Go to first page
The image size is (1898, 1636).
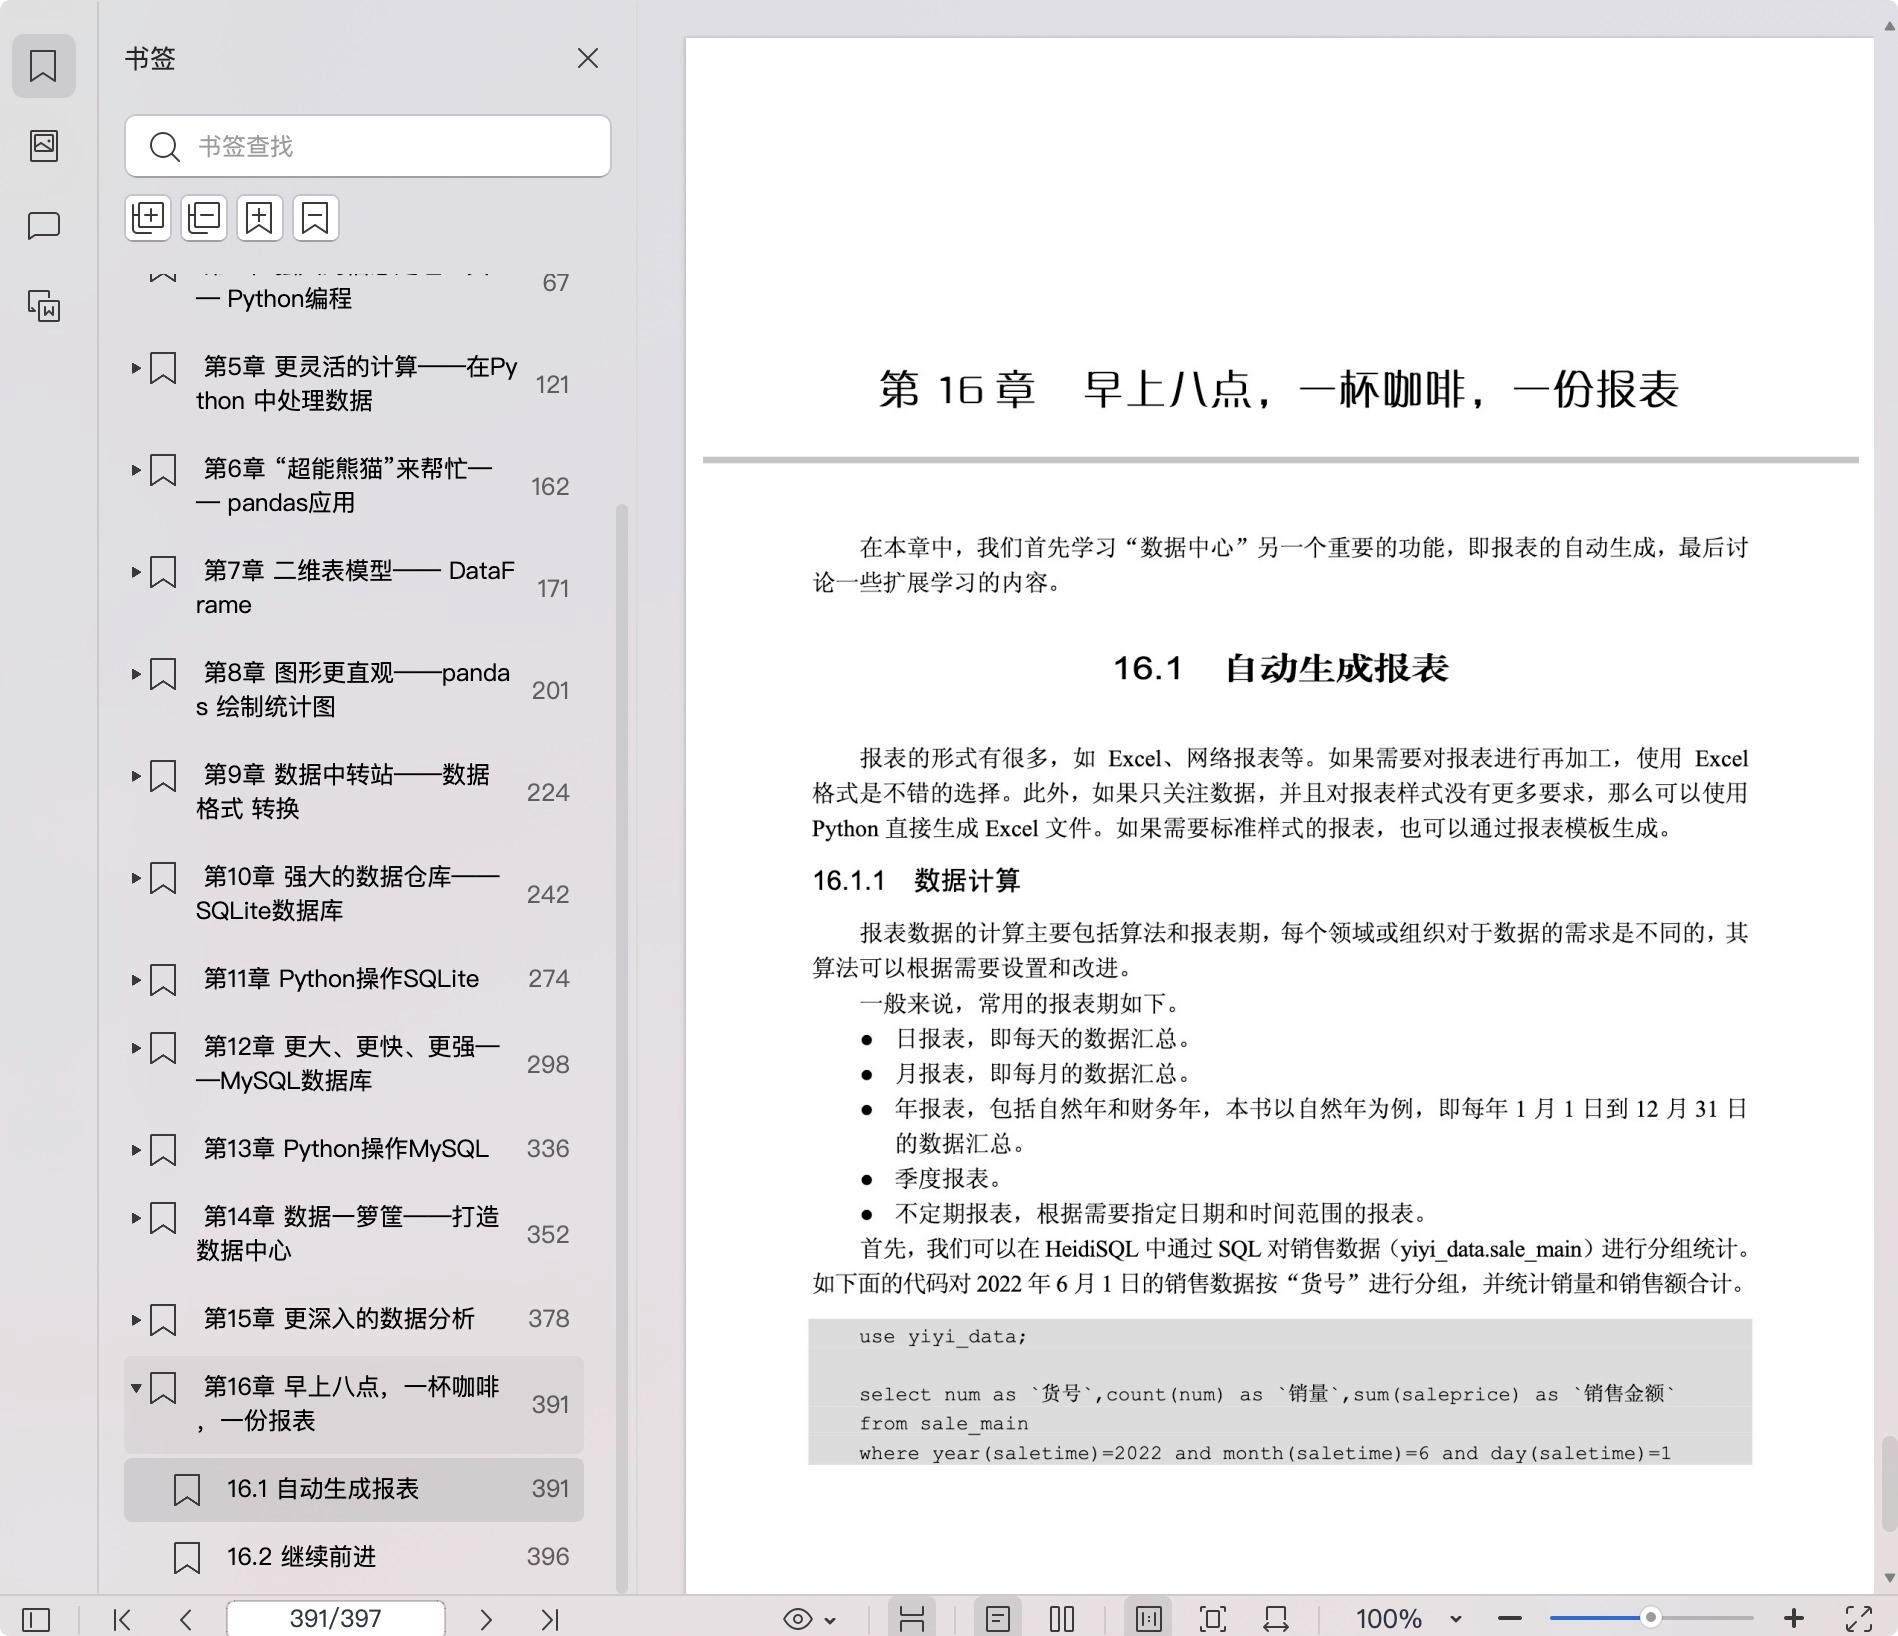click(122, 1619)
